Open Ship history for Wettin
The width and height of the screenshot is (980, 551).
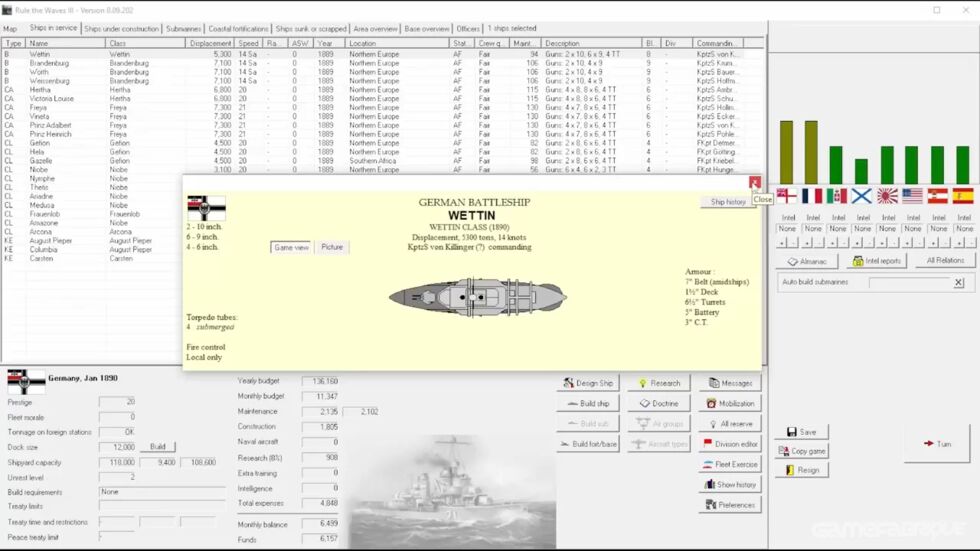[728, 202]
